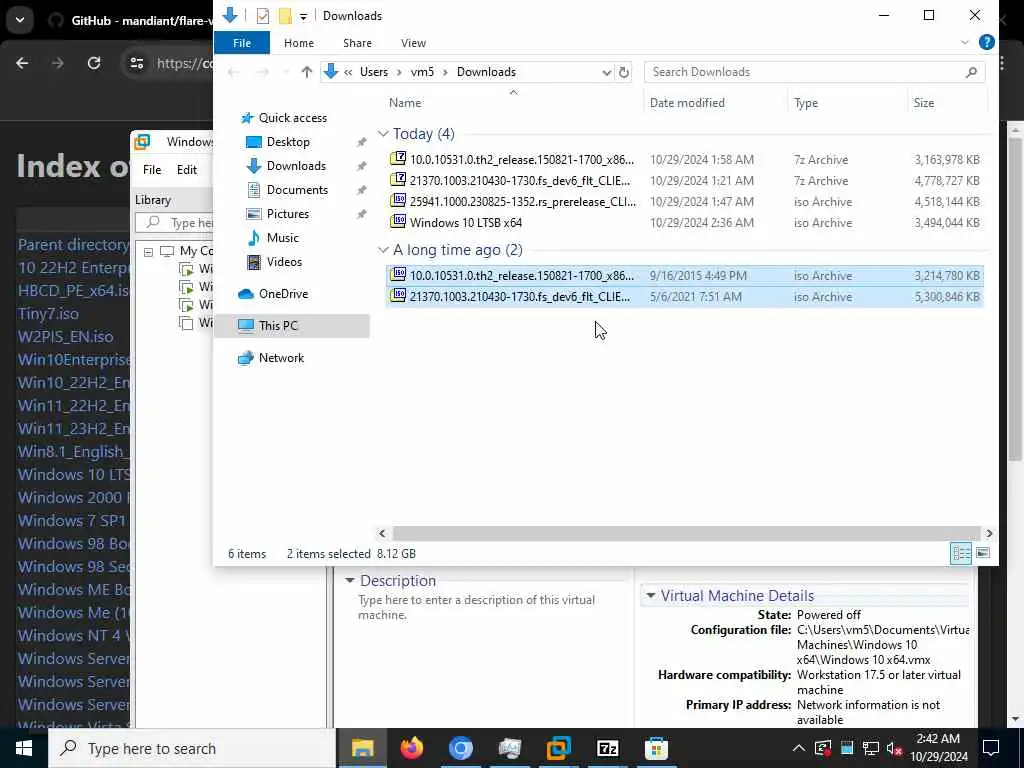Viewport: 1024px width, 768px height.
Task: Switch to Large icons view layout
Action: point(982,554)
